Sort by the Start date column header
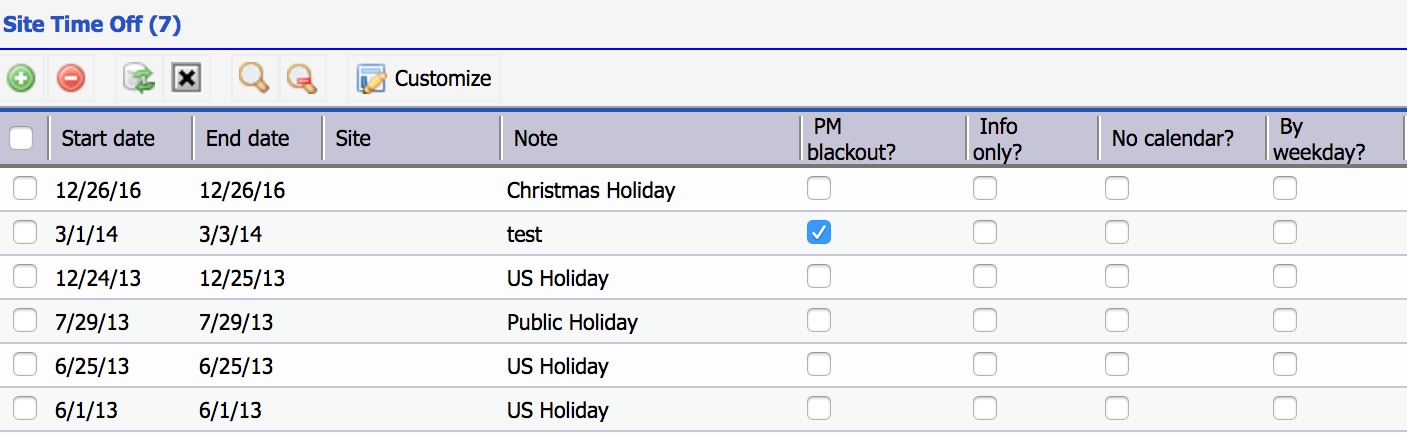 108,139
